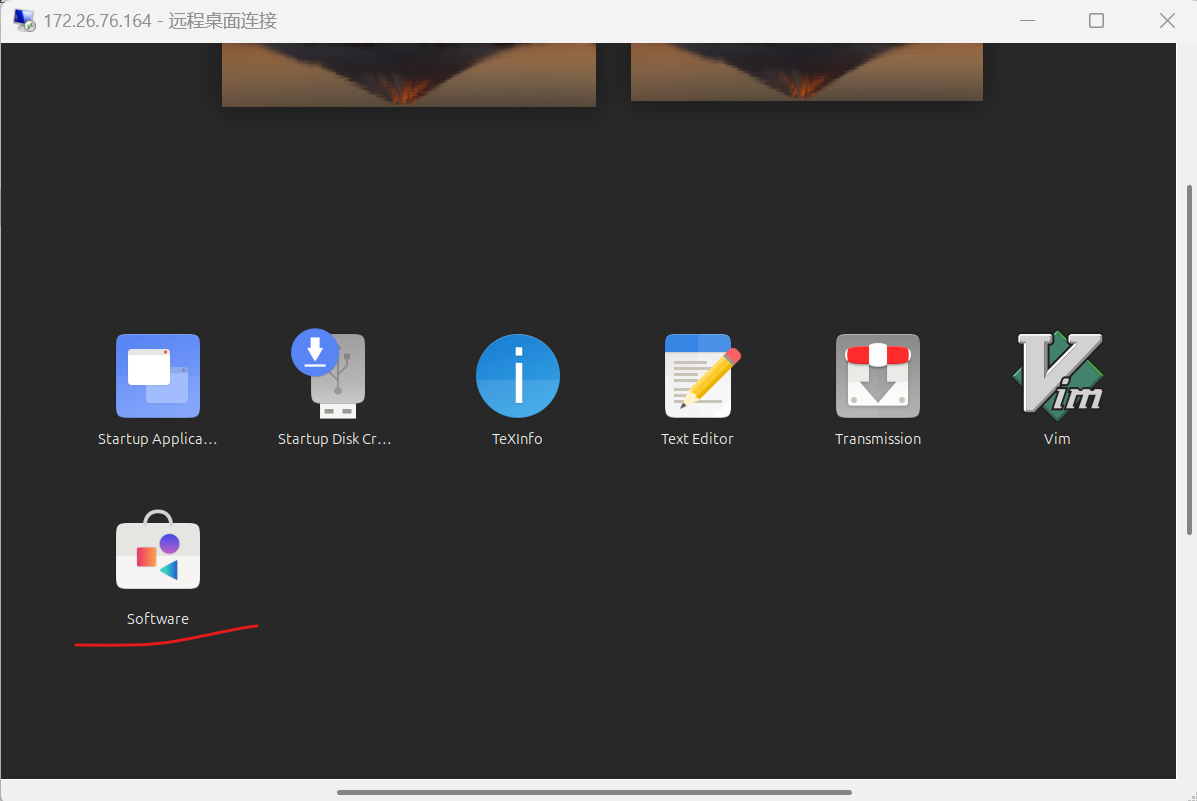Launch the Text Editor icon

(x=702, y=376)
